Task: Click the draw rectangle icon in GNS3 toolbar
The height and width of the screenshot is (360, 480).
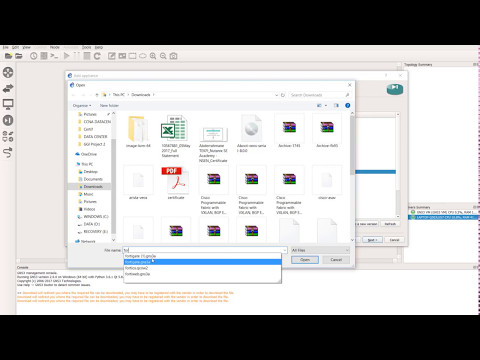Action: (132, 56)
